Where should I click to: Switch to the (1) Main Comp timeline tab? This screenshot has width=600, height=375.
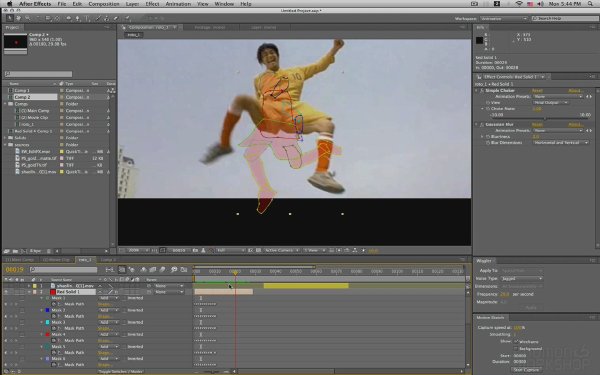tap(20, 260)
